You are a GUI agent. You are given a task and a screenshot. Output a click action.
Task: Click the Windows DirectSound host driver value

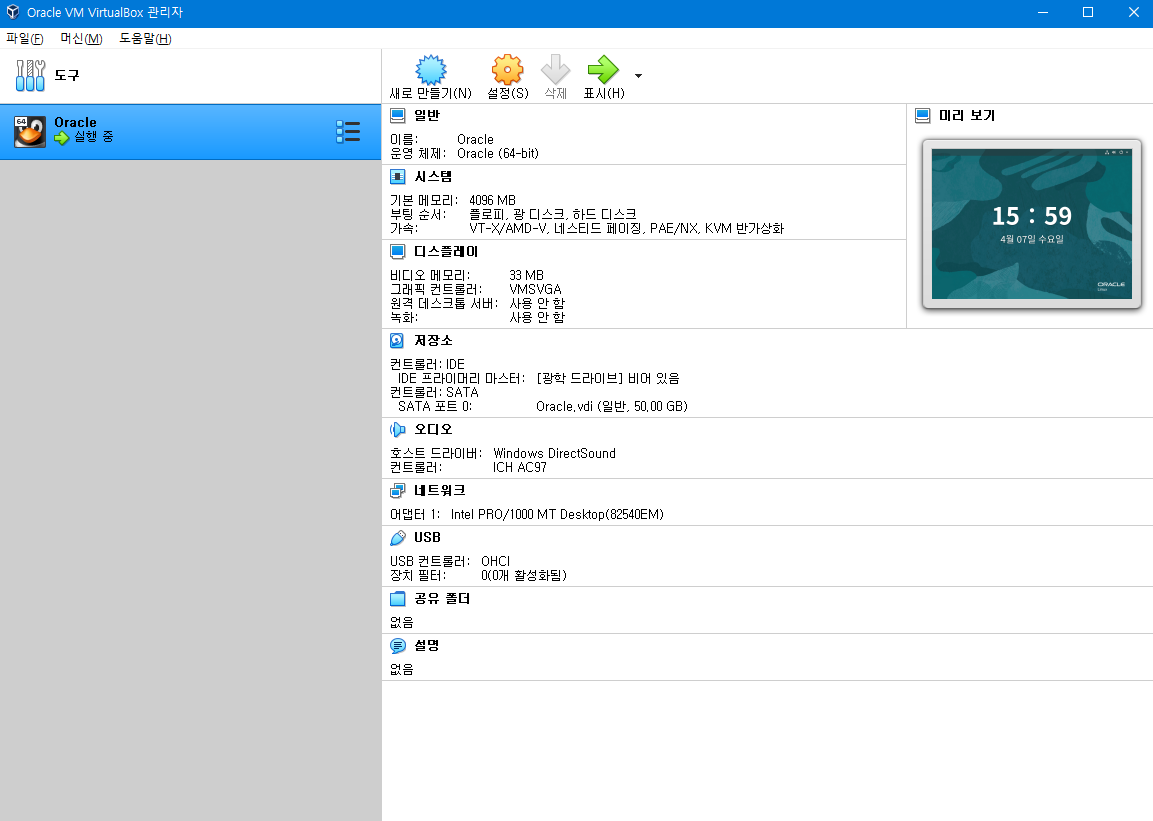pos(554,453)
